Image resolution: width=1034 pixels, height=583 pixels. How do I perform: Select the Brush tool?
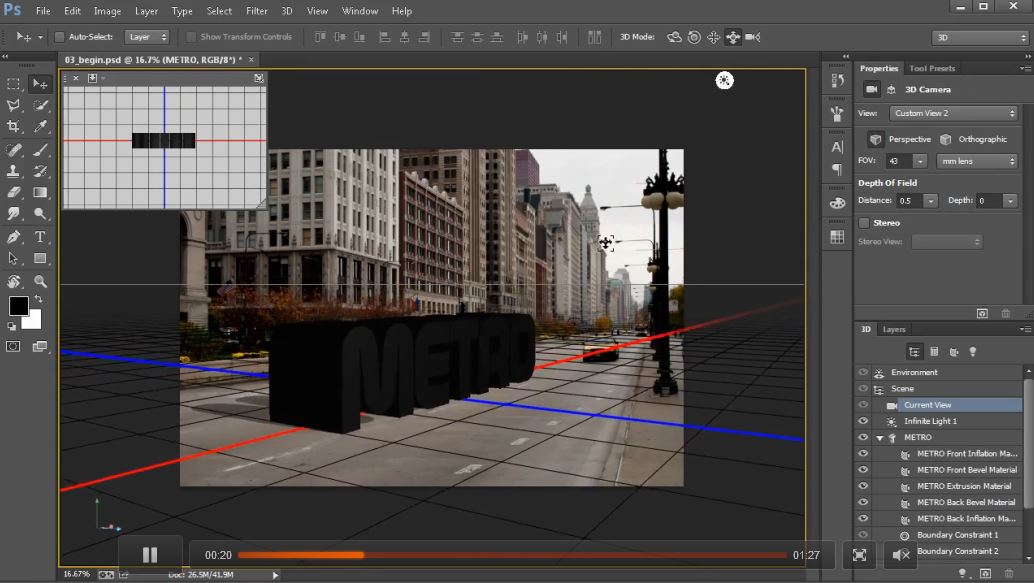[x=40, y=150]
